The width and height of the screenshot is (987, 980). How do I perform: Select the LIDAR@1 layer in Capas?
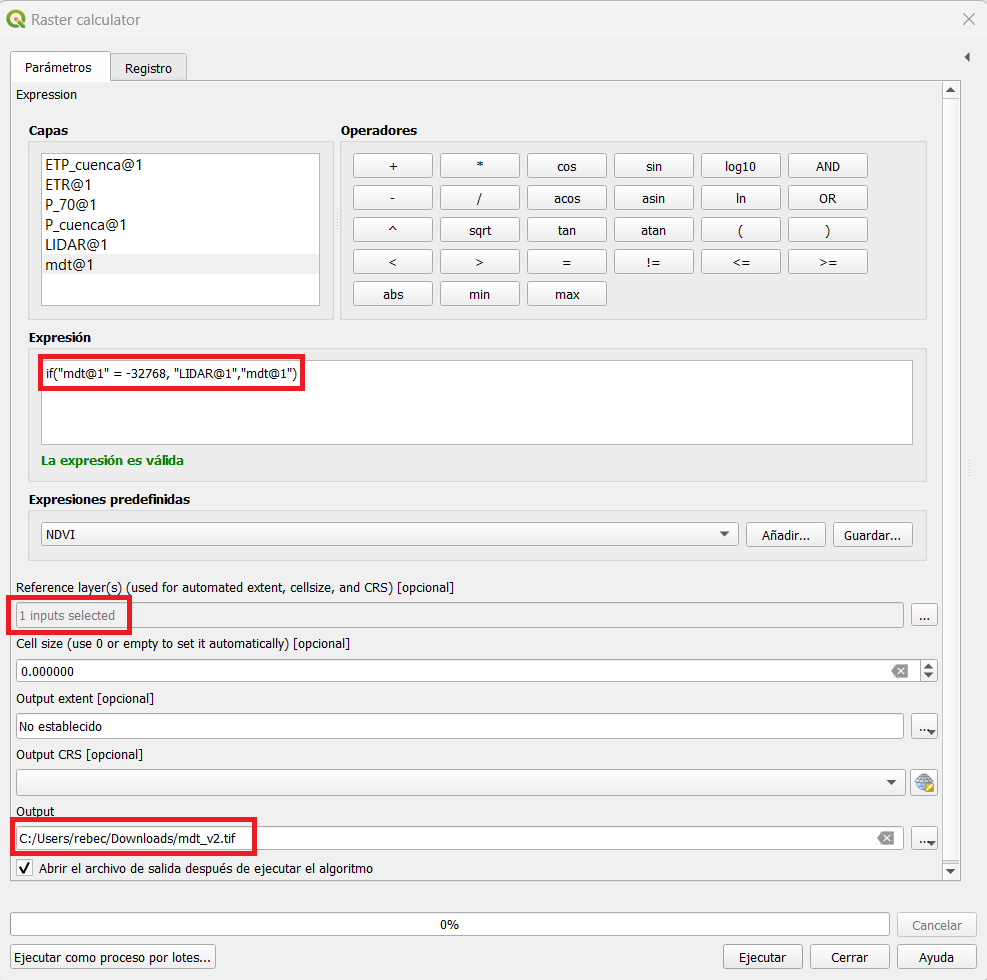pyautogui.click(x=76, y=244)
